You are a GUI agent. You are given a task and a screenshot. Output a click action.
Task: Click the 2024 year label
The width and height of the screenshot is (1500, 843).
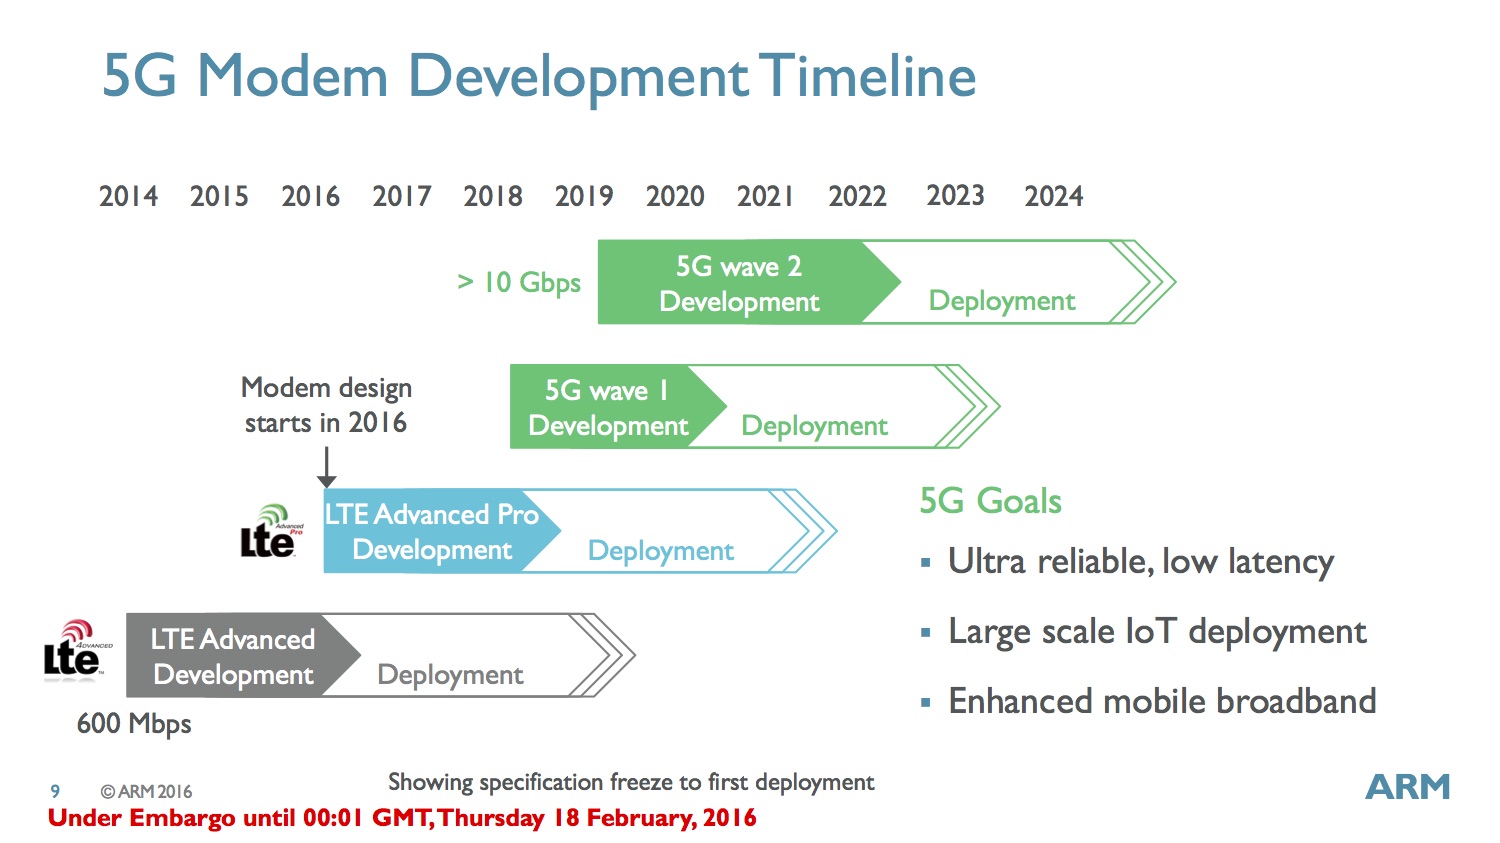(1053, 196)
